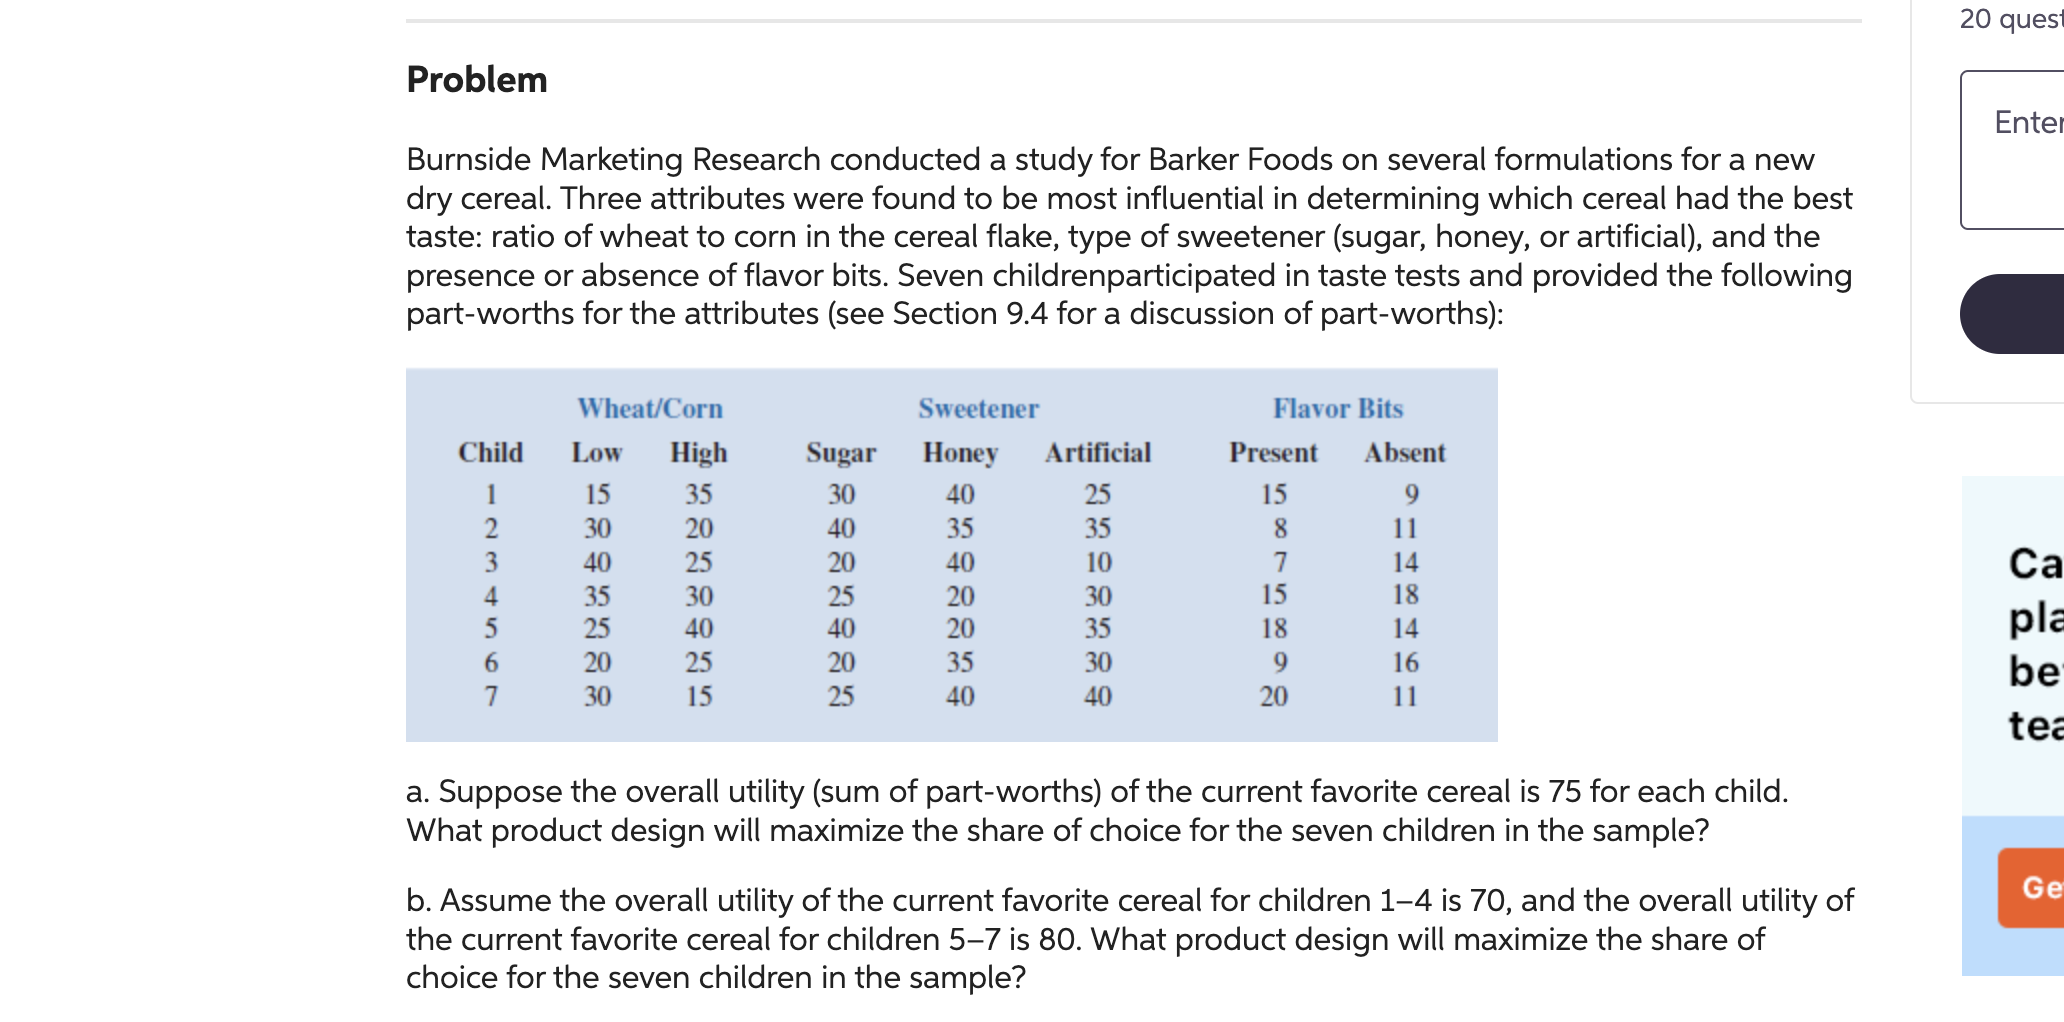Click the Sugar subcolumn header
This screenshot has width=2064, height=1022.
pyautogui.click(x=841, y=452)
